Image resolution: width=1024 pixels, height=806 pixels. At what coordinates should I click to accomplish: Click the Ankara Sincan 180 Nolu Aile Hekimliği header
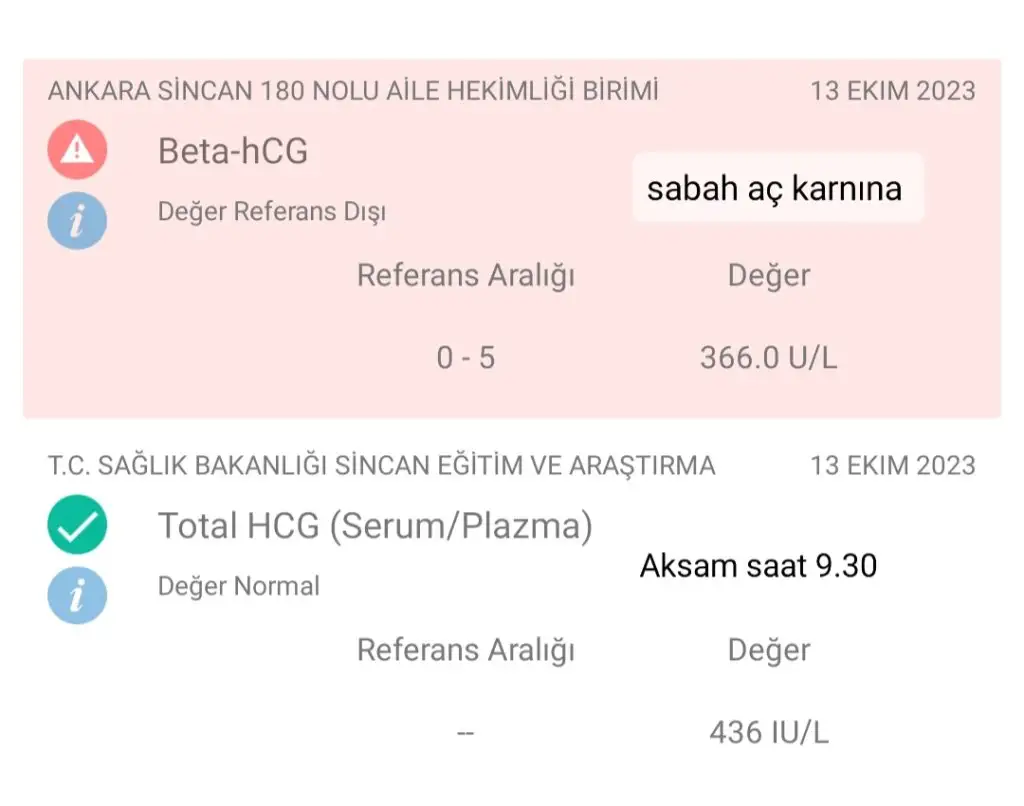[x=353, y=91]
